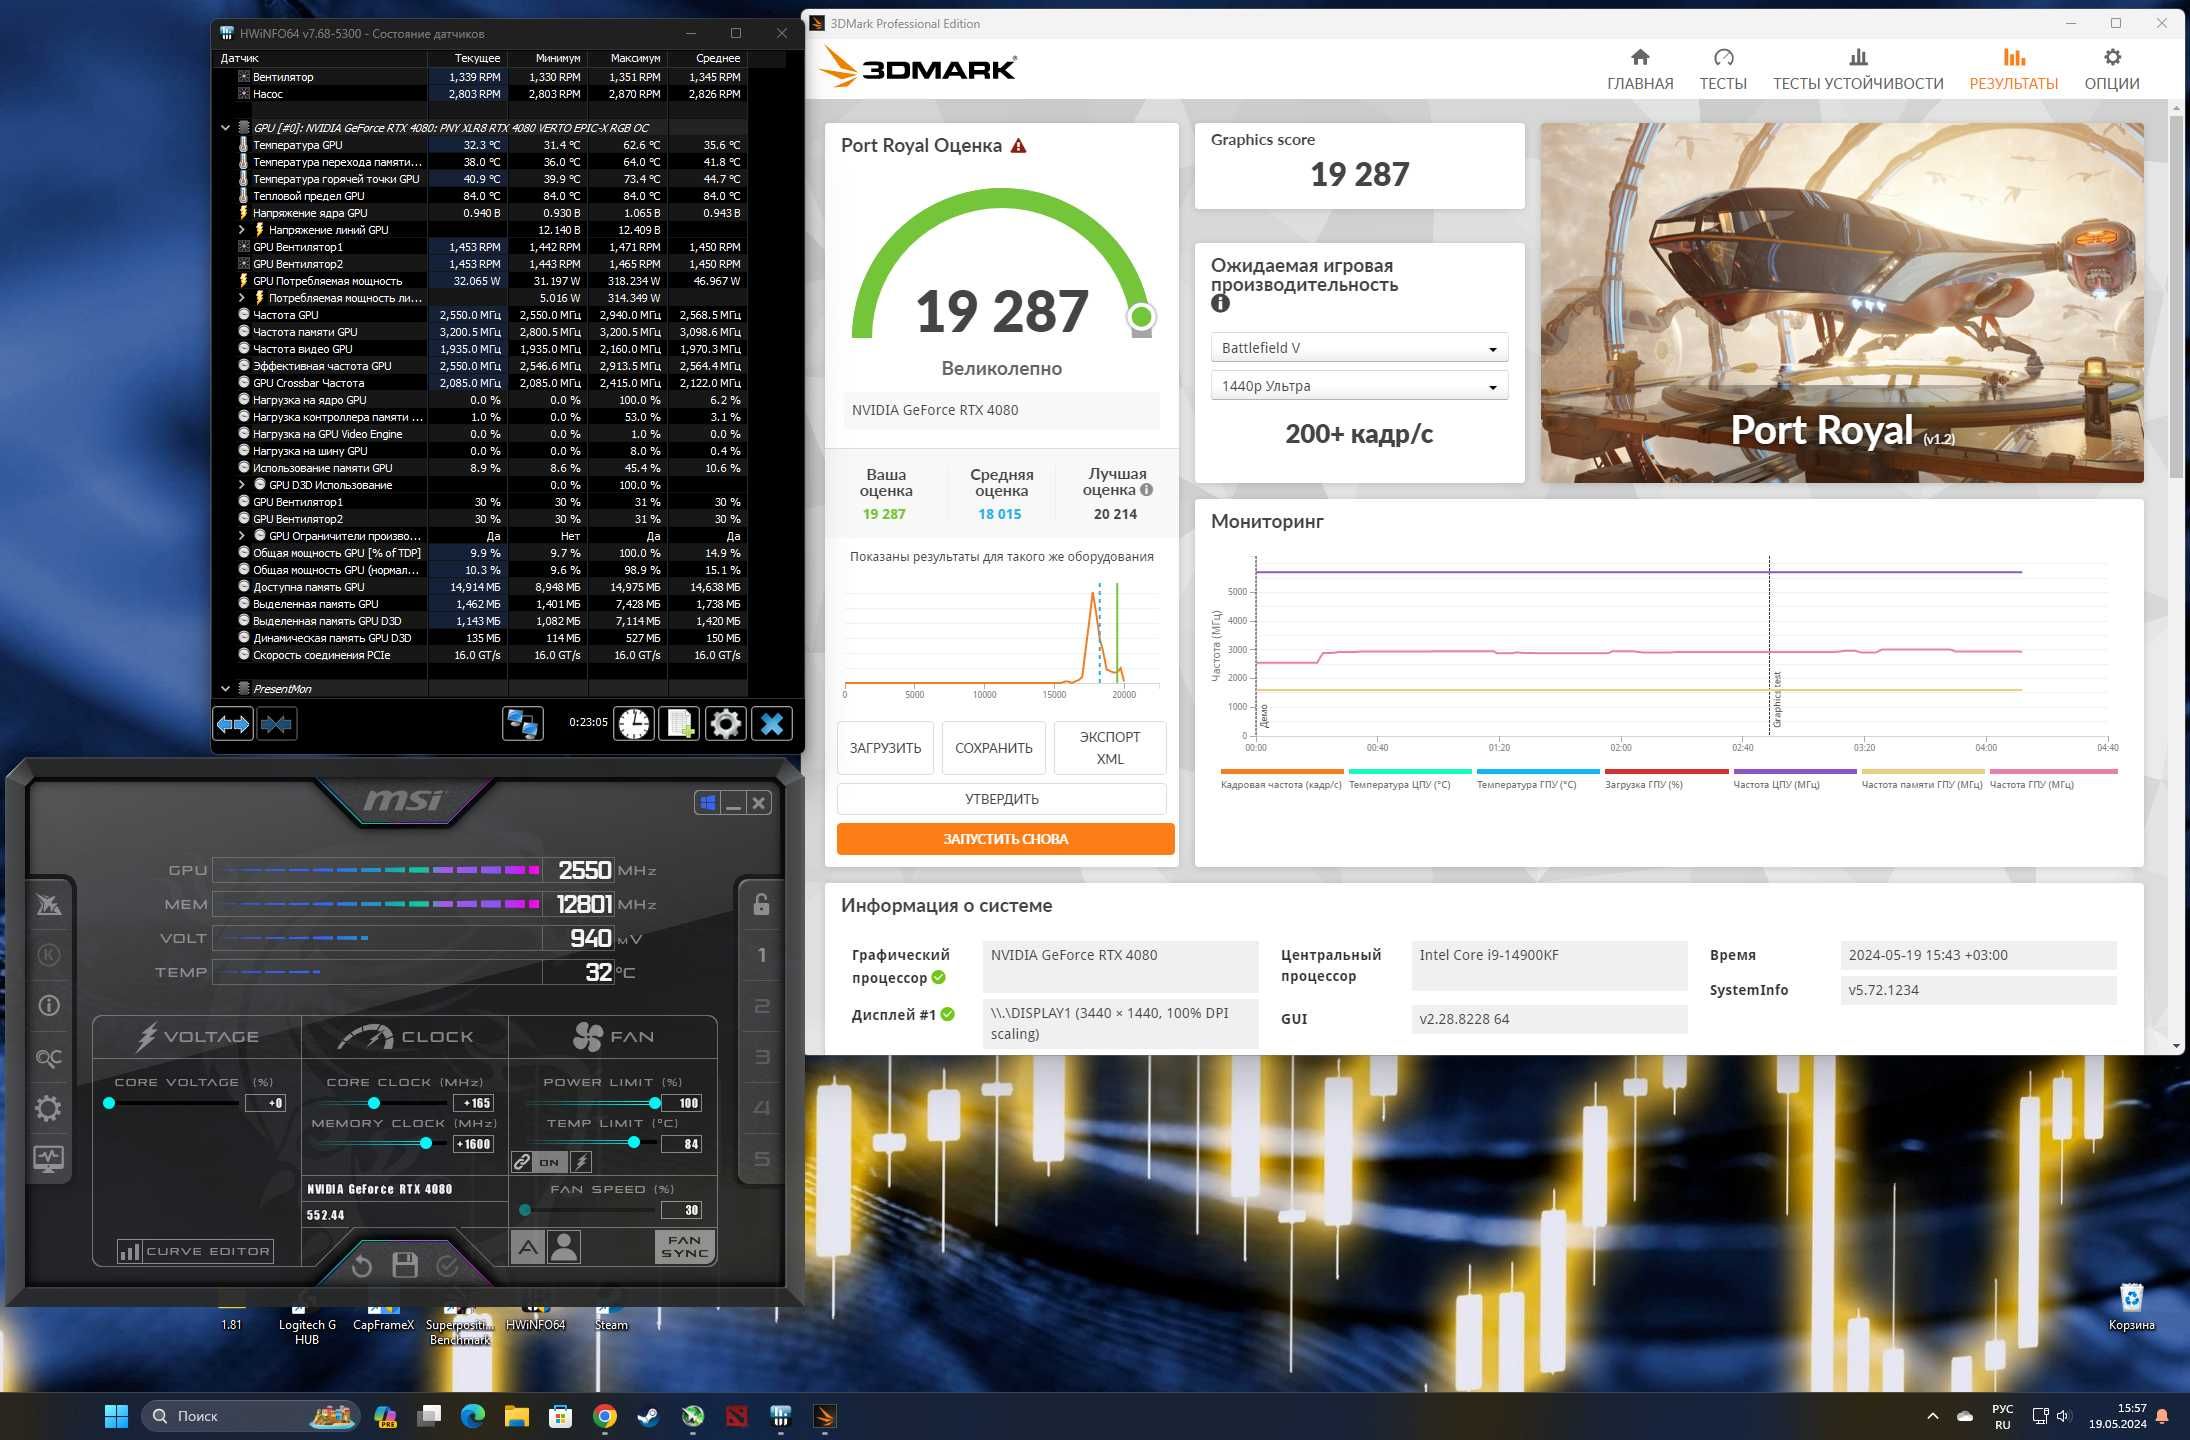The image size is (2190, 1440).
Task: Click СОХРАНИТЬ result button
Action: coord(993,748)
